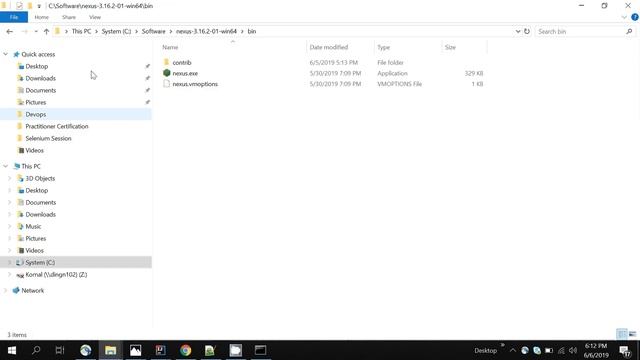Switch to Large icons view layout icon
Viewport: 640px width, 360px height.
coord(633,334)
